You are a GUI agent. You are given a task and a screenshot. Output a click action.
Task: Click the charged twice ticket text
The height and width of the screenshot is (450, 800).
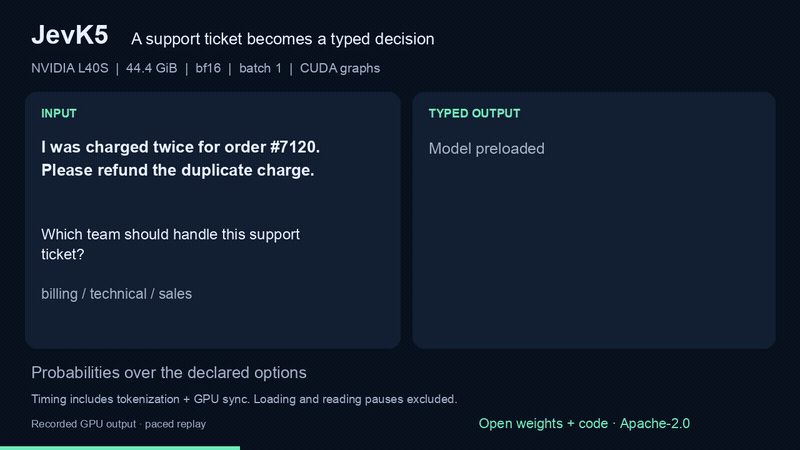click(181, 159)
